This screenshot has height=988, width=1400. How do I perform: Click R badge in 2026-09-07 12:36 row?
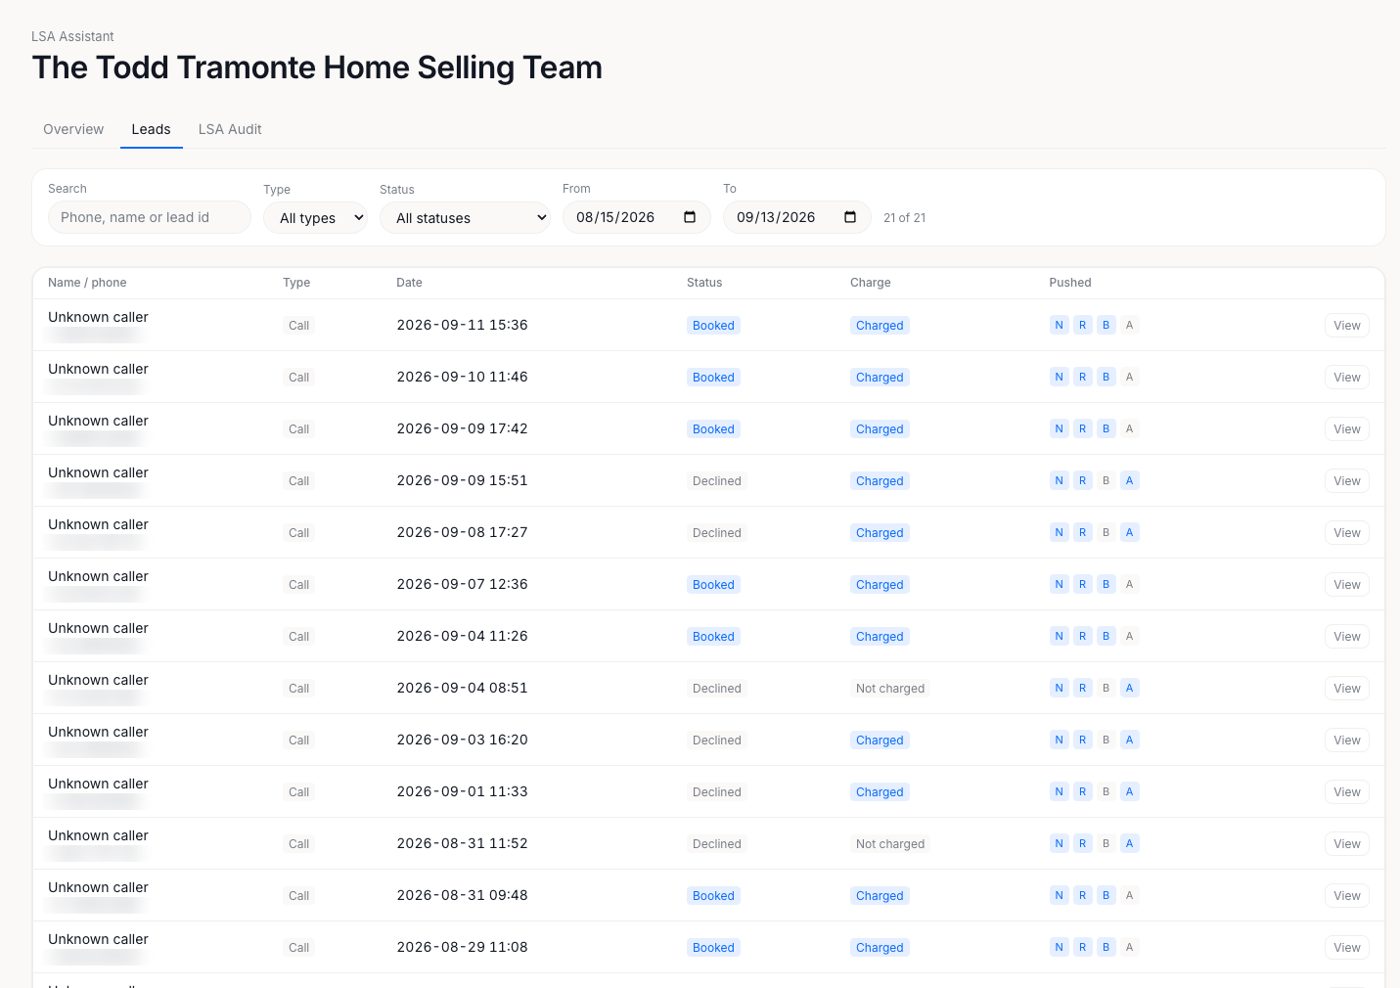pos(1082,585)
